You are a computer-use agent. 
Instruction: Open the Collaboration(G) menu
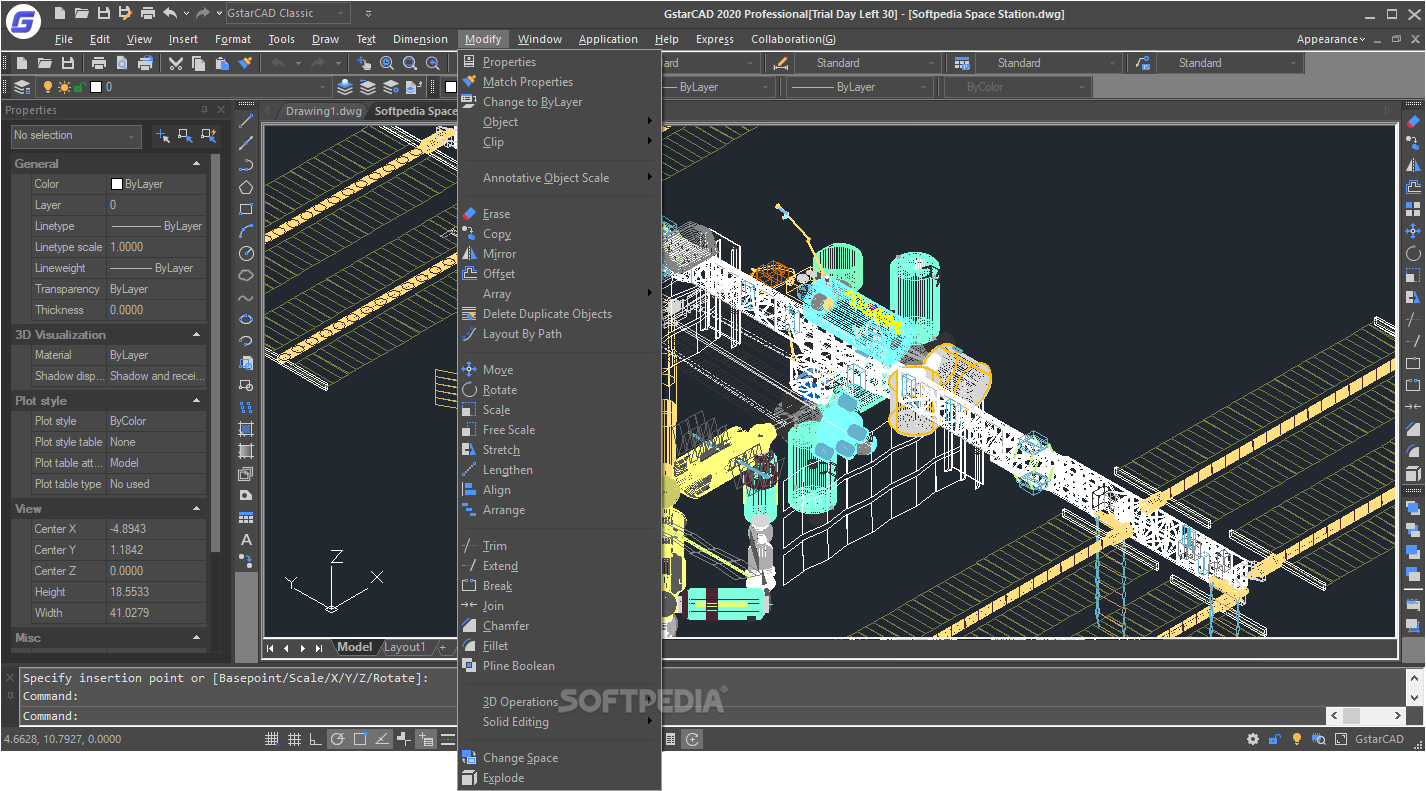pos(793,39)
